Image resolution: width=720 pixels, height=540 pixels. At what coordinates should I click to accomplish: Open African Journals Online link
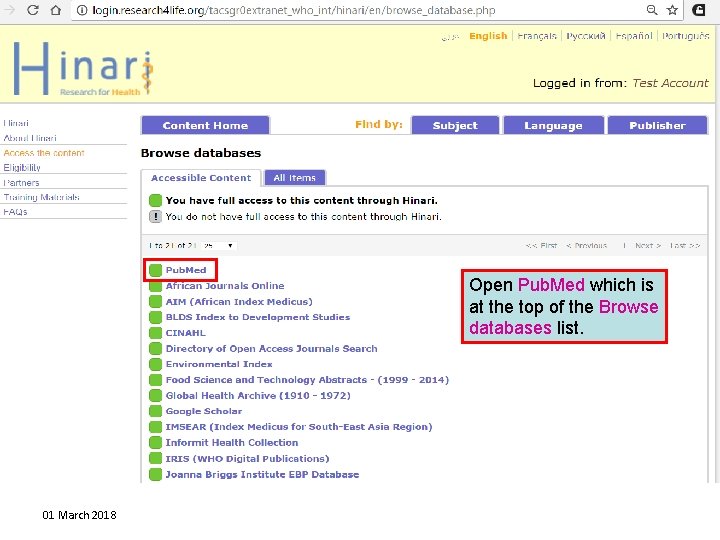tap(225, 286)
